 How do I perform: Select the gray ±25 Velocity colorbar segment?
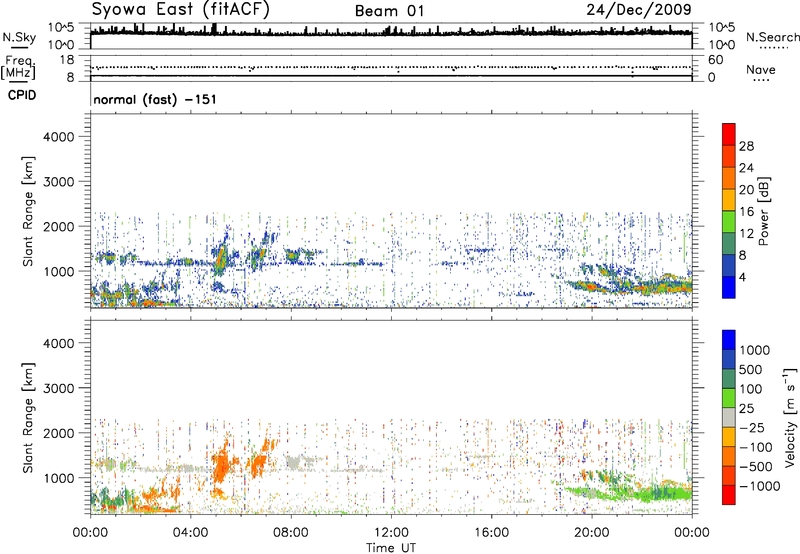[x=729, y=417]
